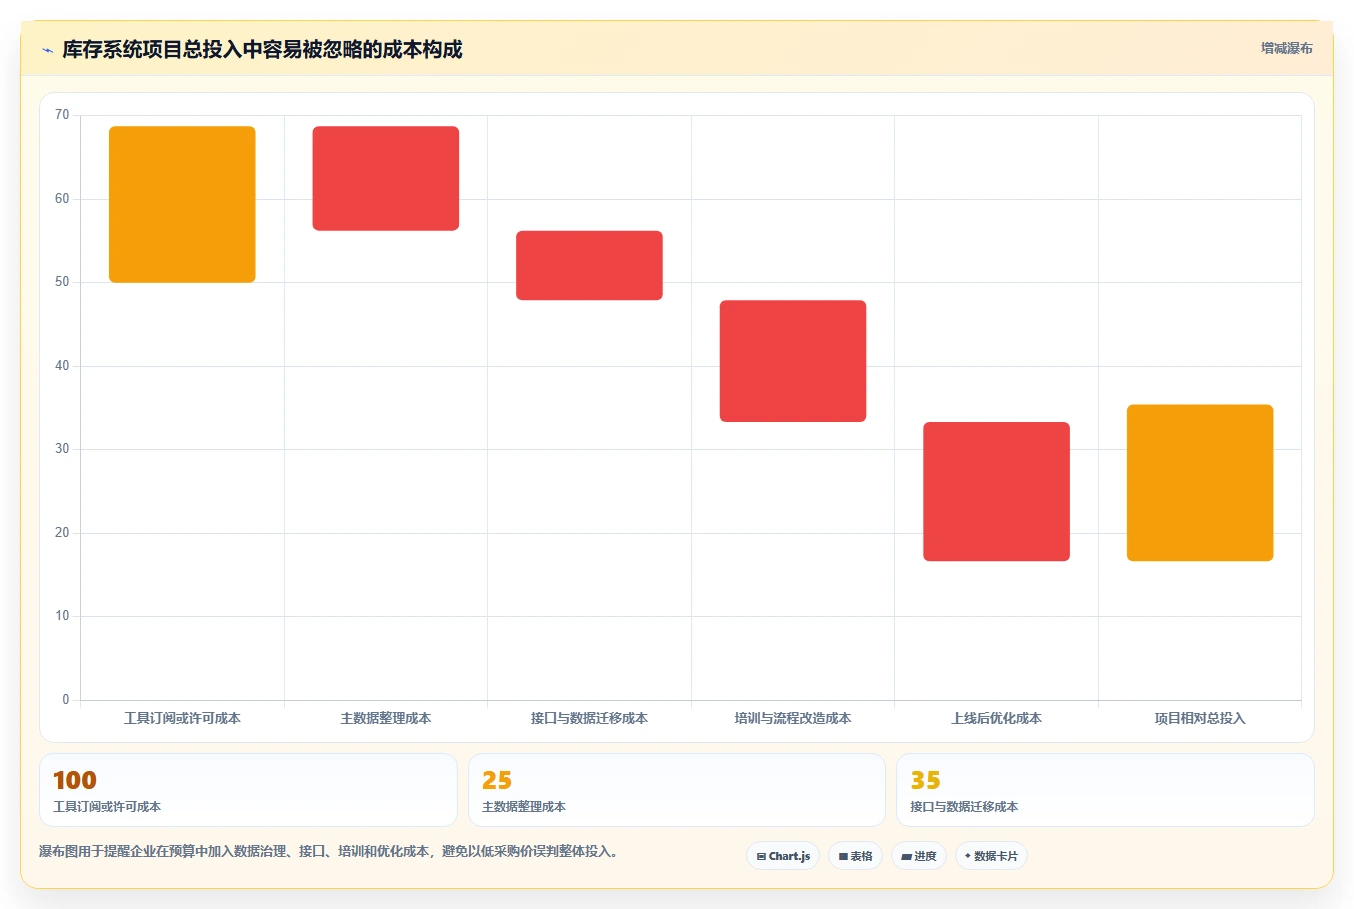Click the Chart.js tag chip

click(783, 856)
